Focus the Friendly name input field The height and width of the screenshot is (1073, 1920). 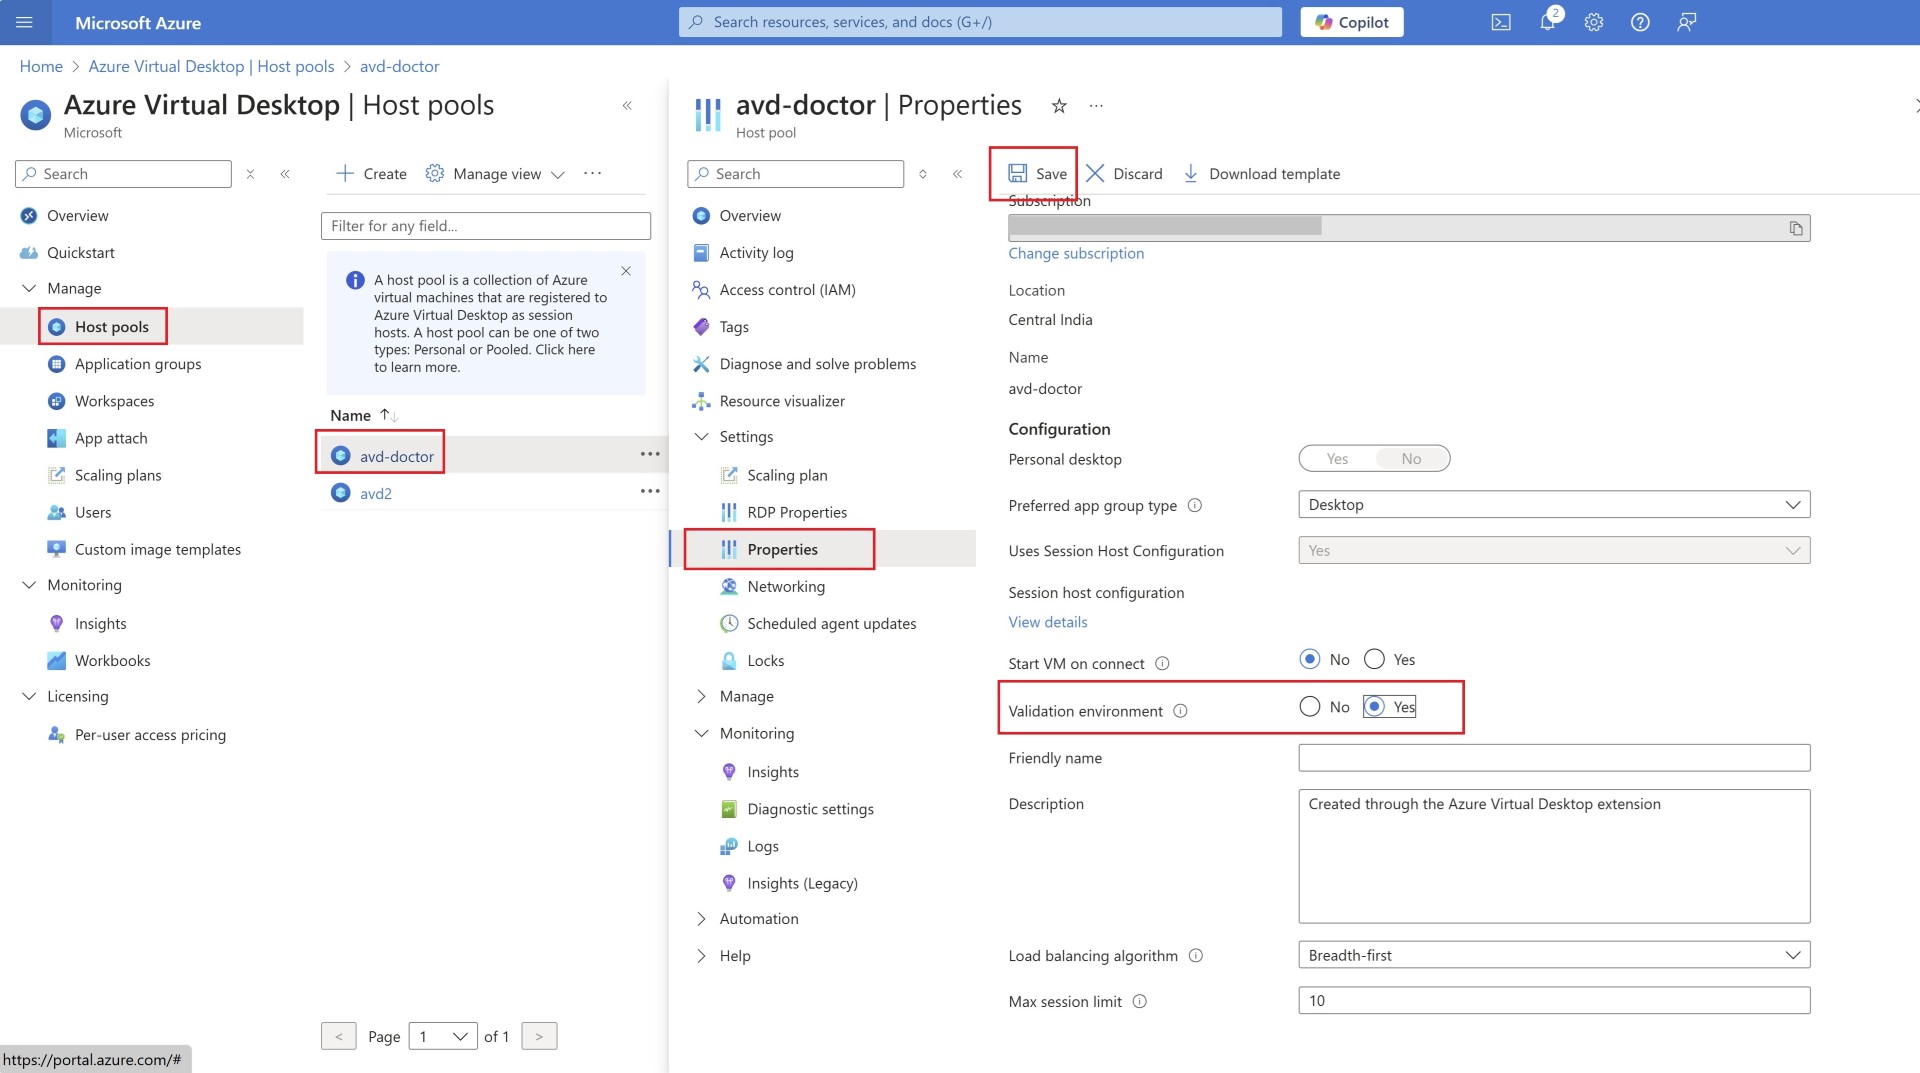coord(1554,758)
